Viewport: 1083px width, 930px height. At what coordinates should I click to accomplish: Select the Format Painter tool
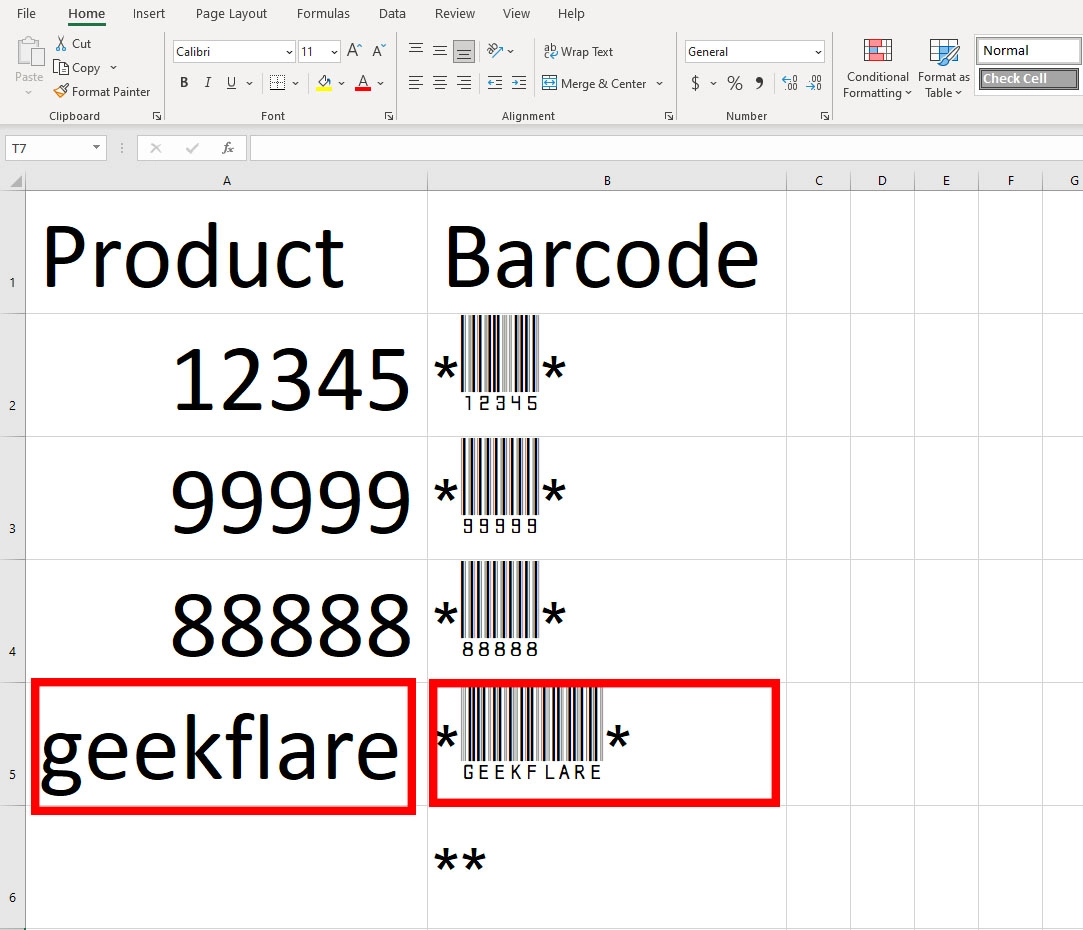click(x=103, y=91)
